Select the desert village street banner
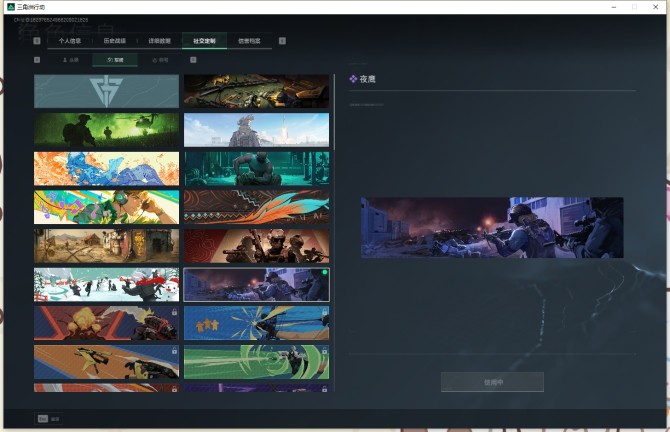Viewport: 670px width, 432px height. [106, 246]
